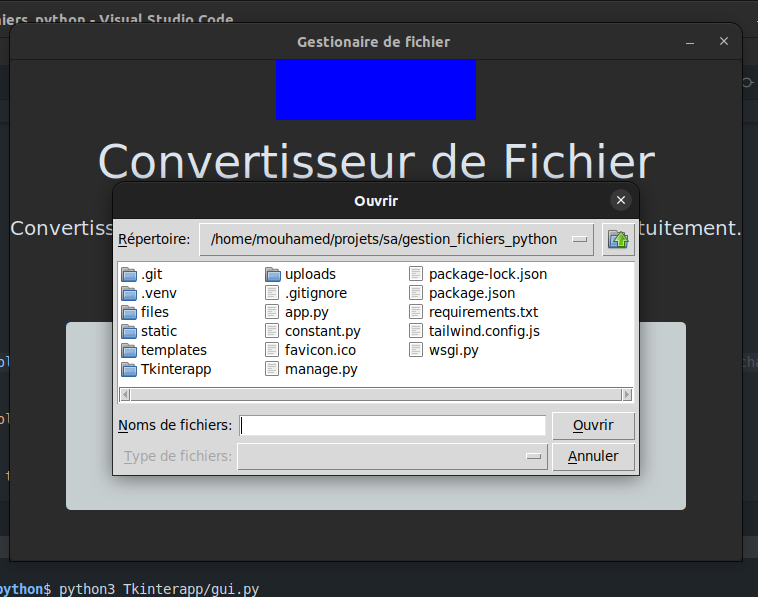Select the manage.py file

pyautogui.click(x=320, y=369)
